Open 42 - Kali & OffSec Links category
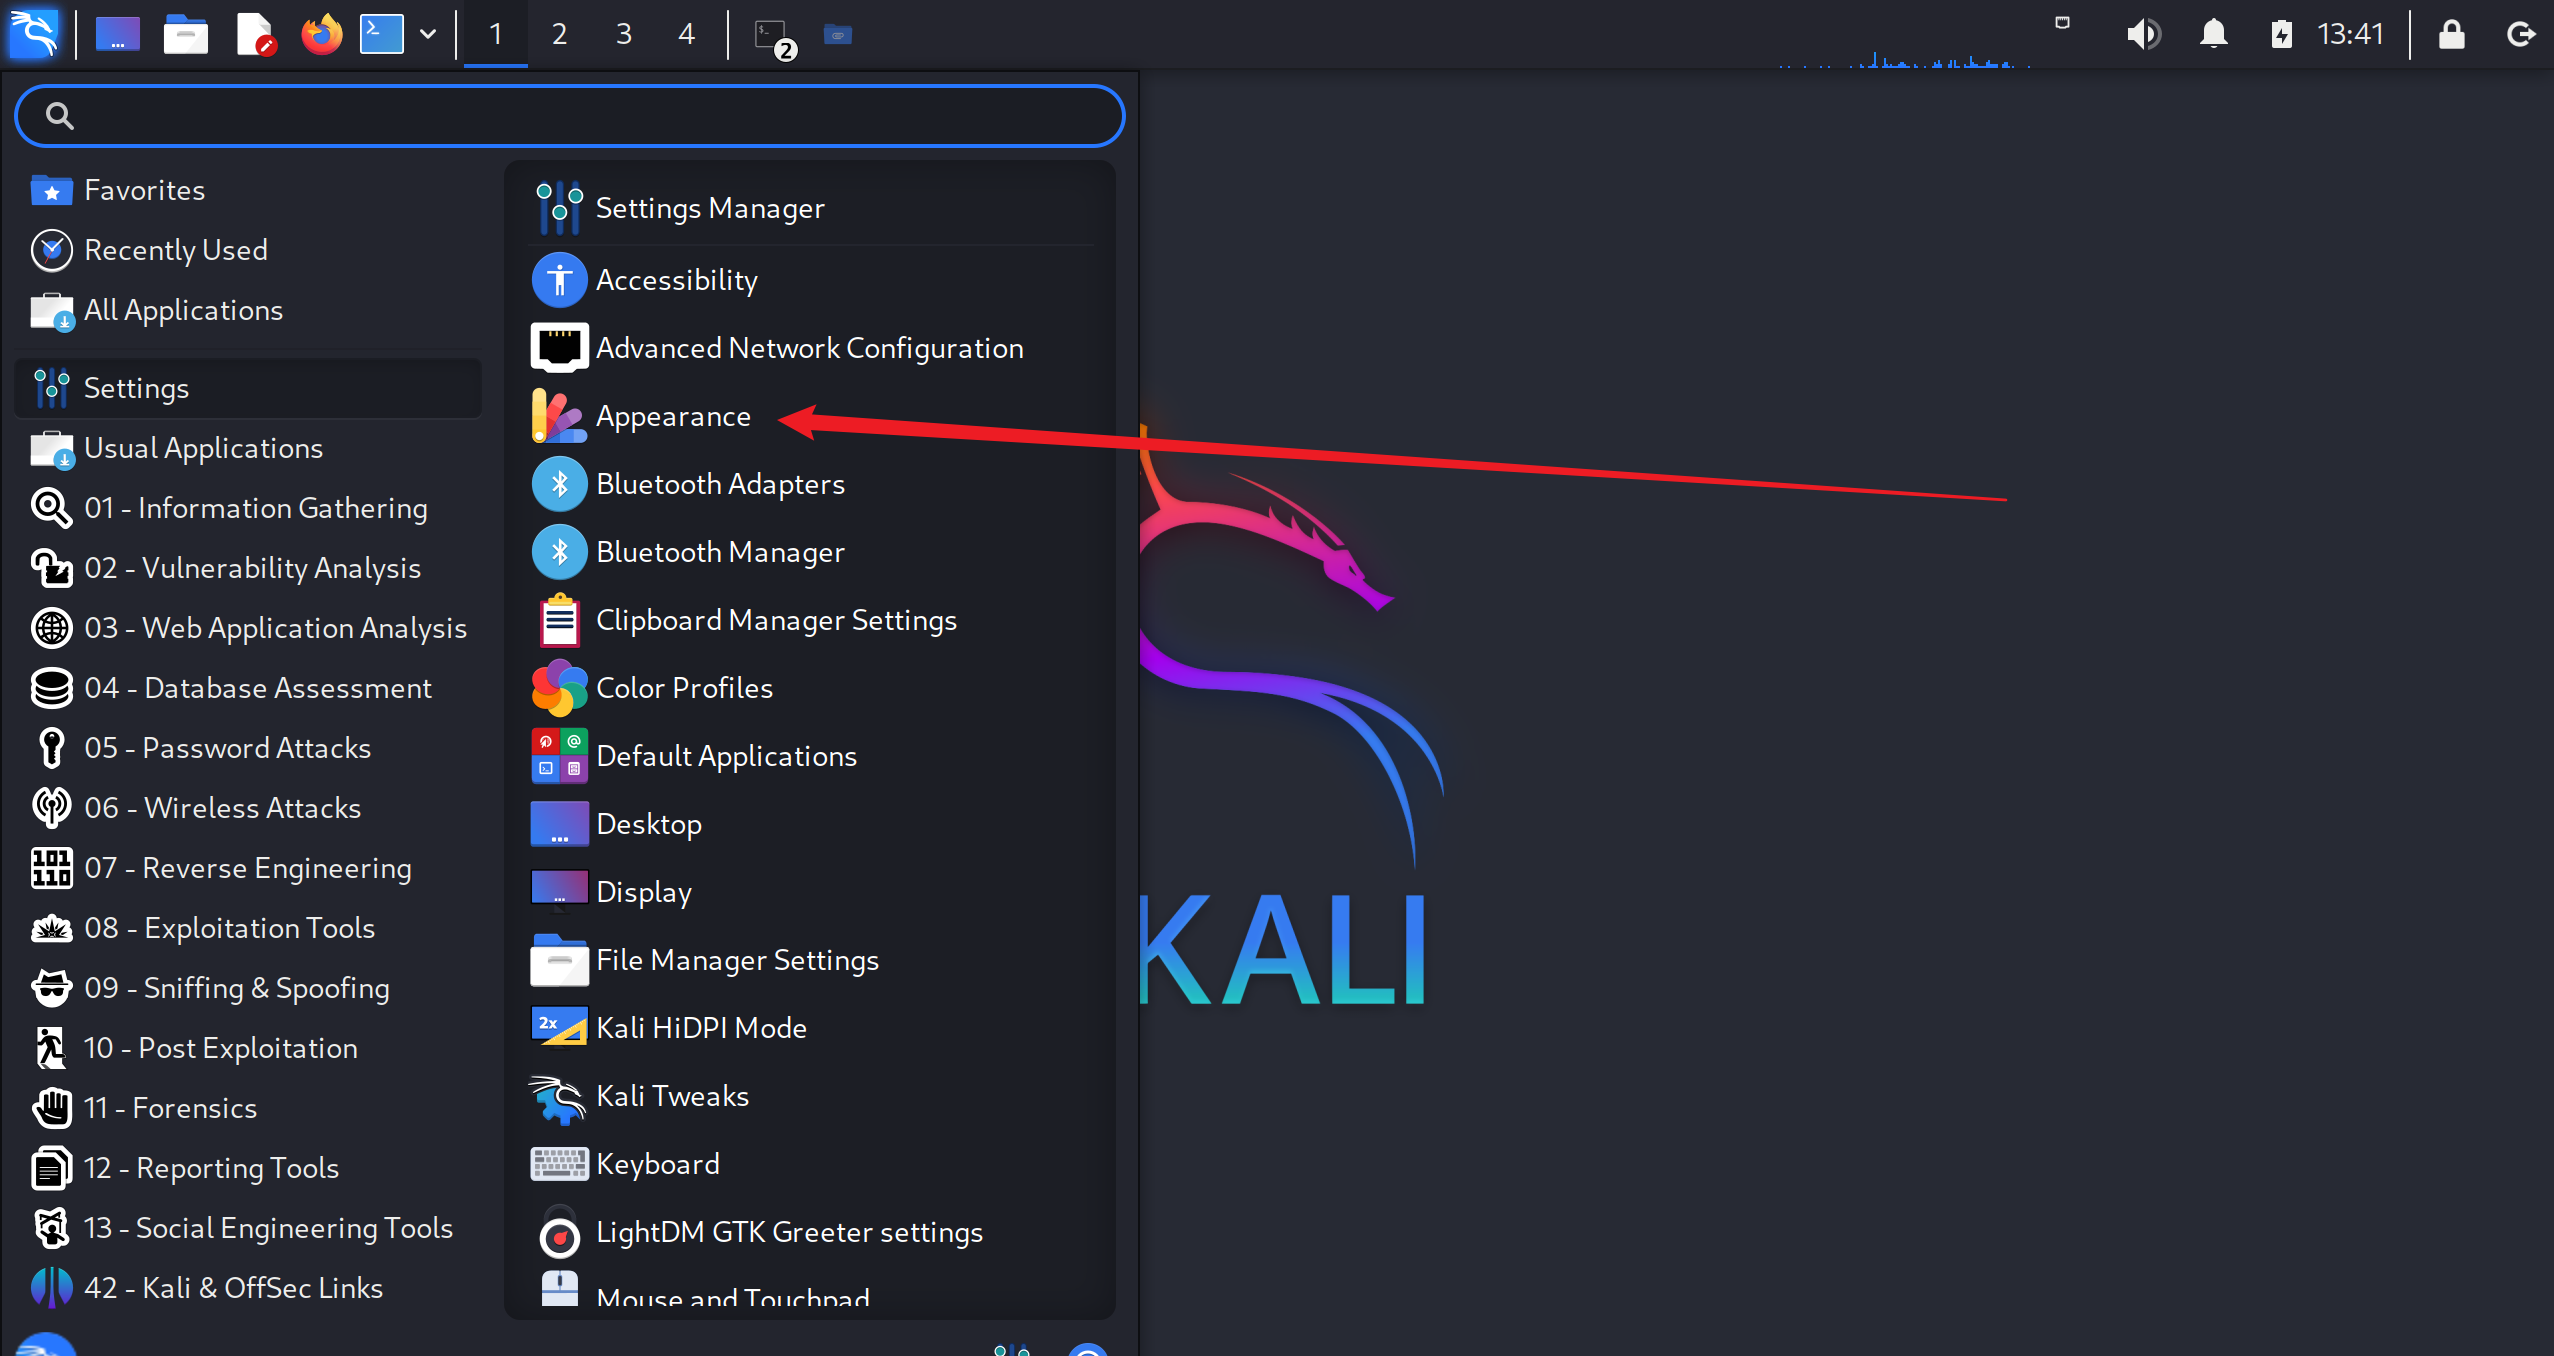Viewport: 2554px width, 1356px height. pyautogui.click(x=250, y=1288)
